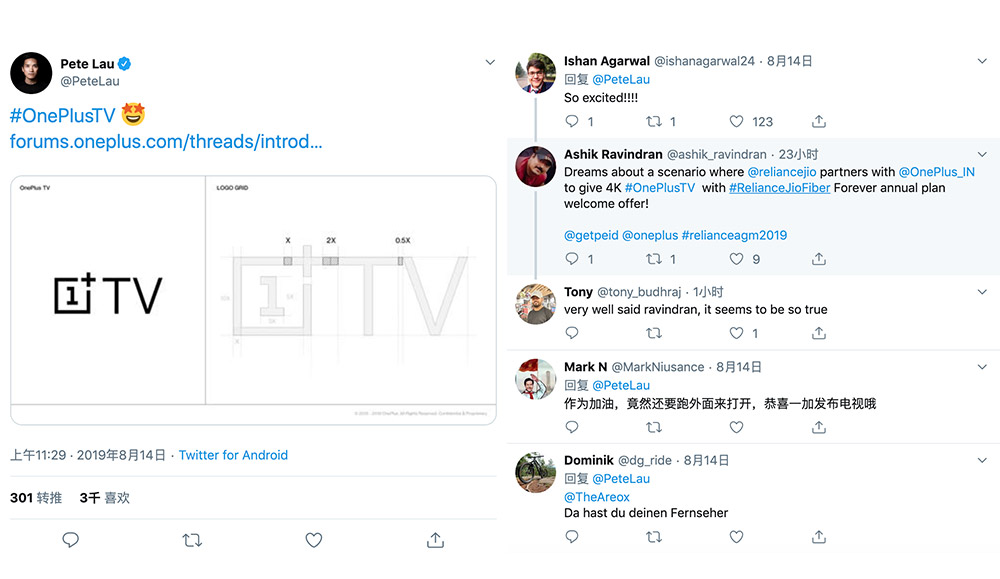Open dropdown chevron on Dominik's reply
The image size is (1000, 579).
(x=982, y=460)
